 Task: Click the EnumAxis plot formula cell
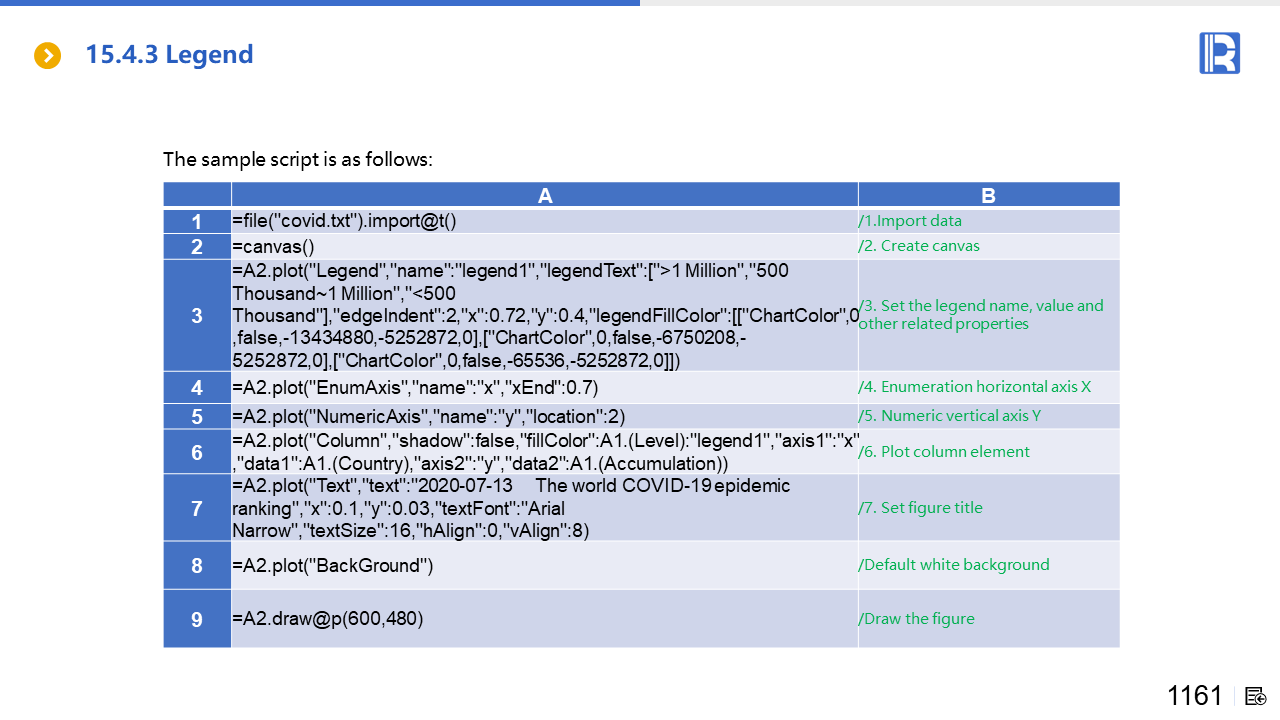coord(415,388)
